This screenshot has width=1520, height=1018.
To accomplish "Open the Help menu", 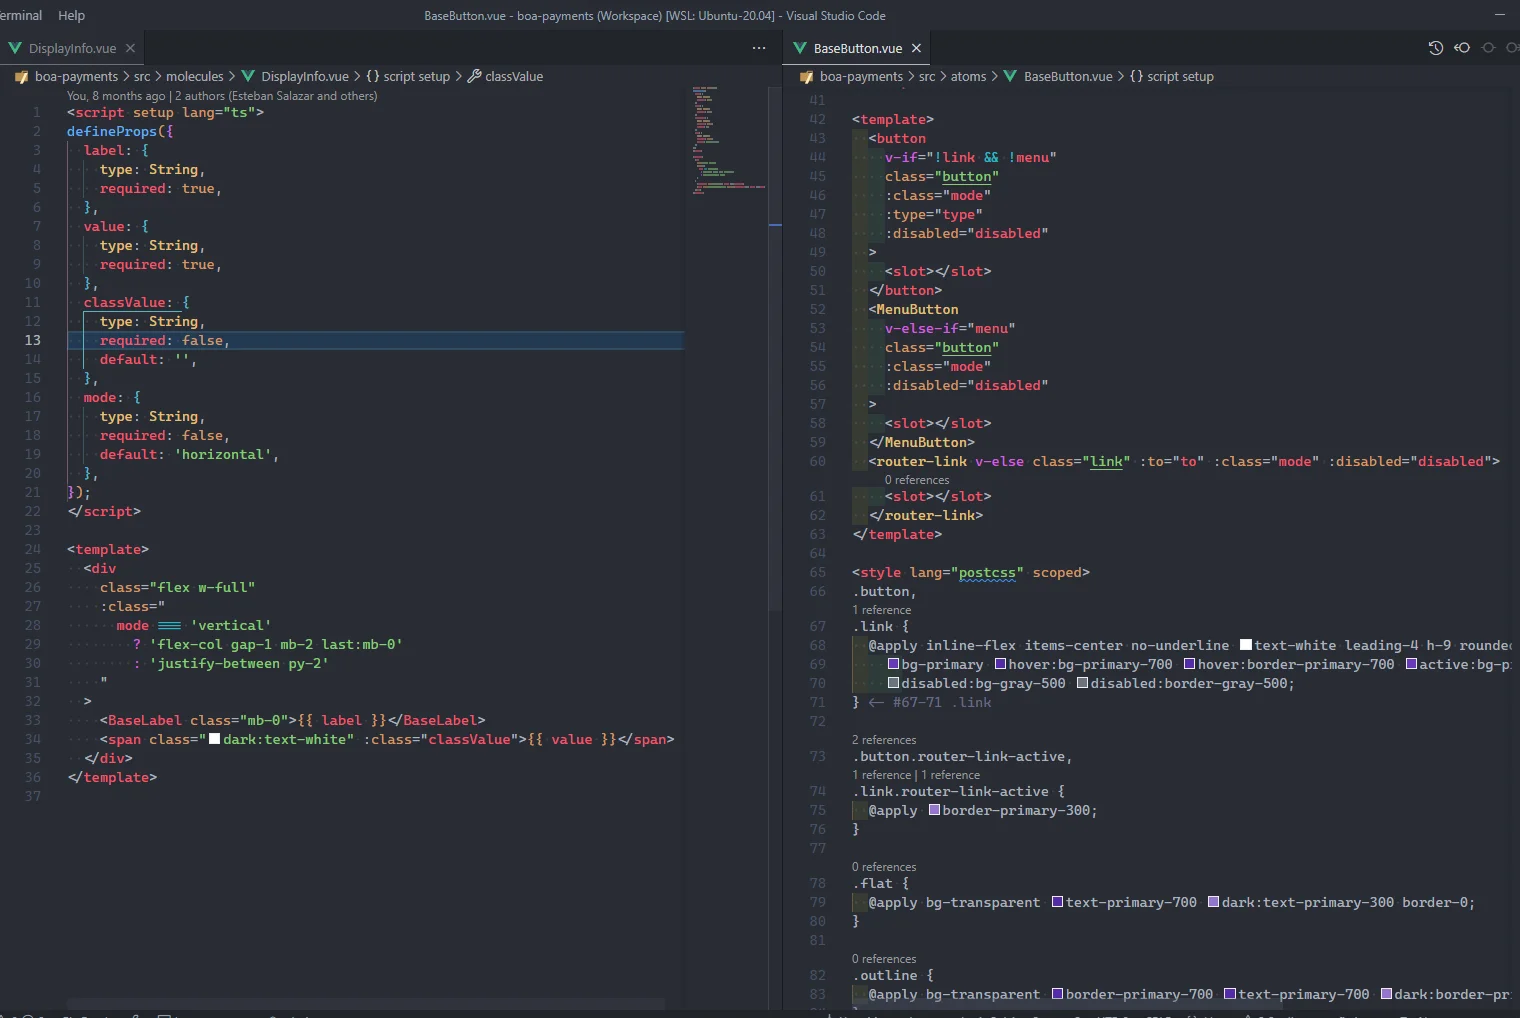I will (x=71, y=15).
